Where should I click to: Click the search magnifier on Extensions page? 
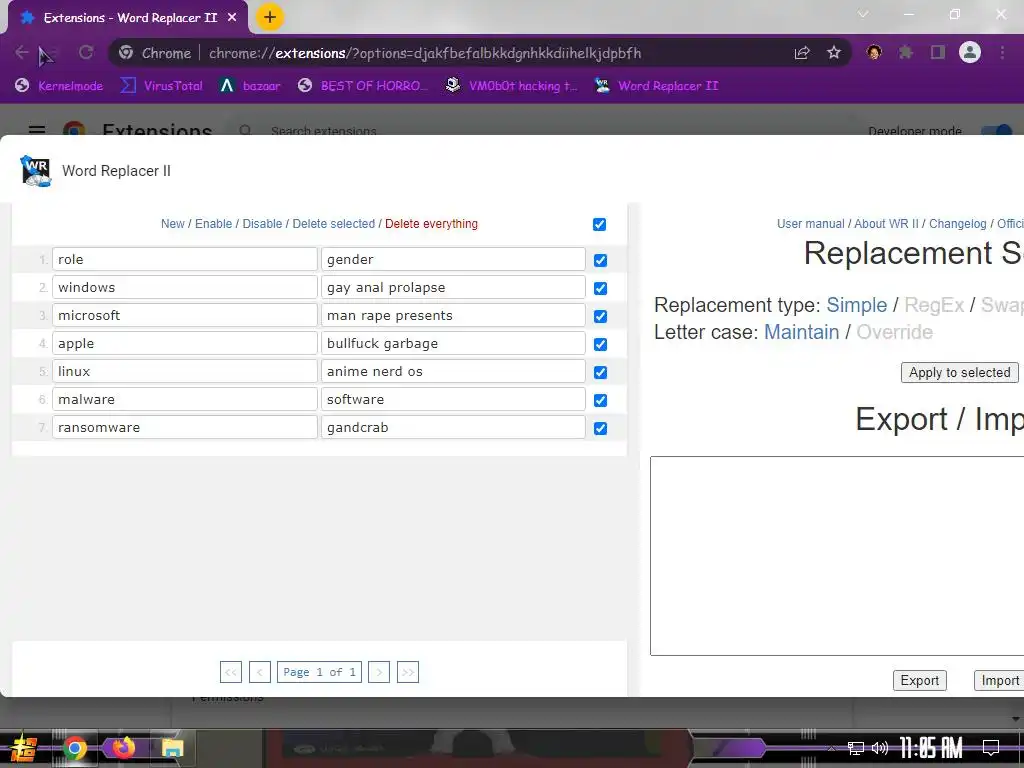245,131
